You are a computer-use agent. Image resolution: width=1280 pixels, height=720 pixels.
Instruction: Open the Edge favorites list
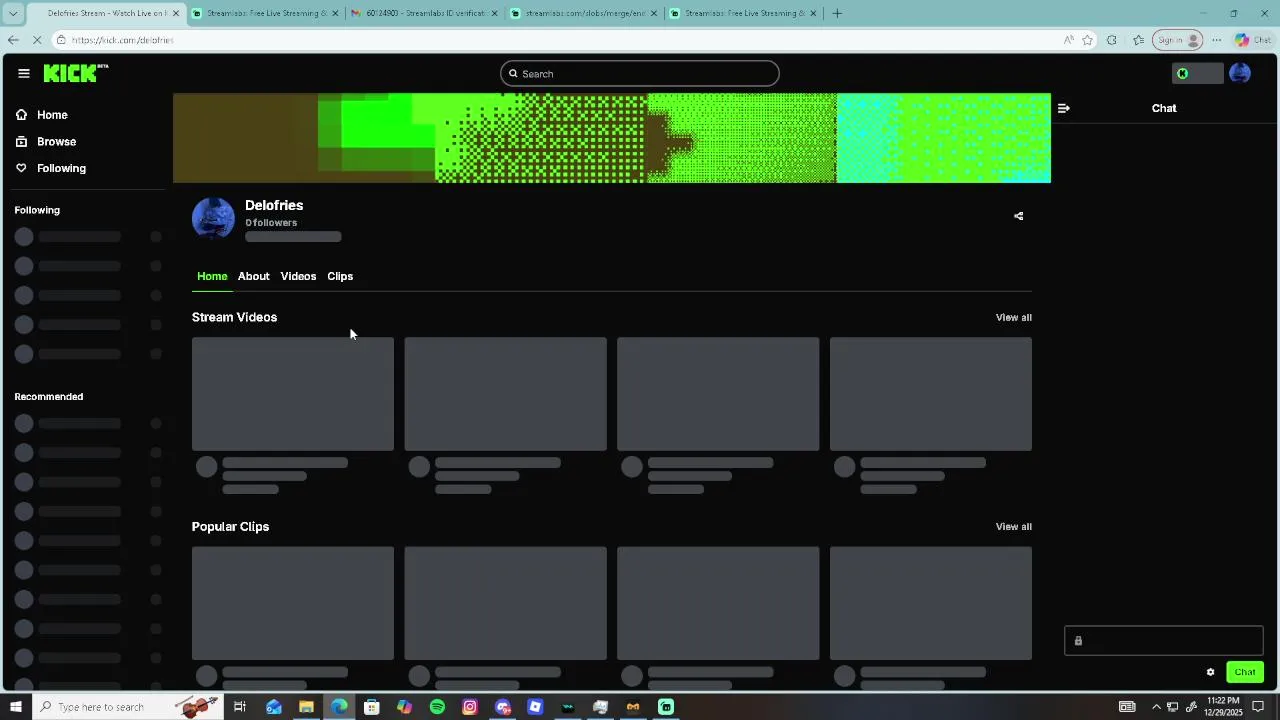pyautogui.click(x=1138, y=40)
